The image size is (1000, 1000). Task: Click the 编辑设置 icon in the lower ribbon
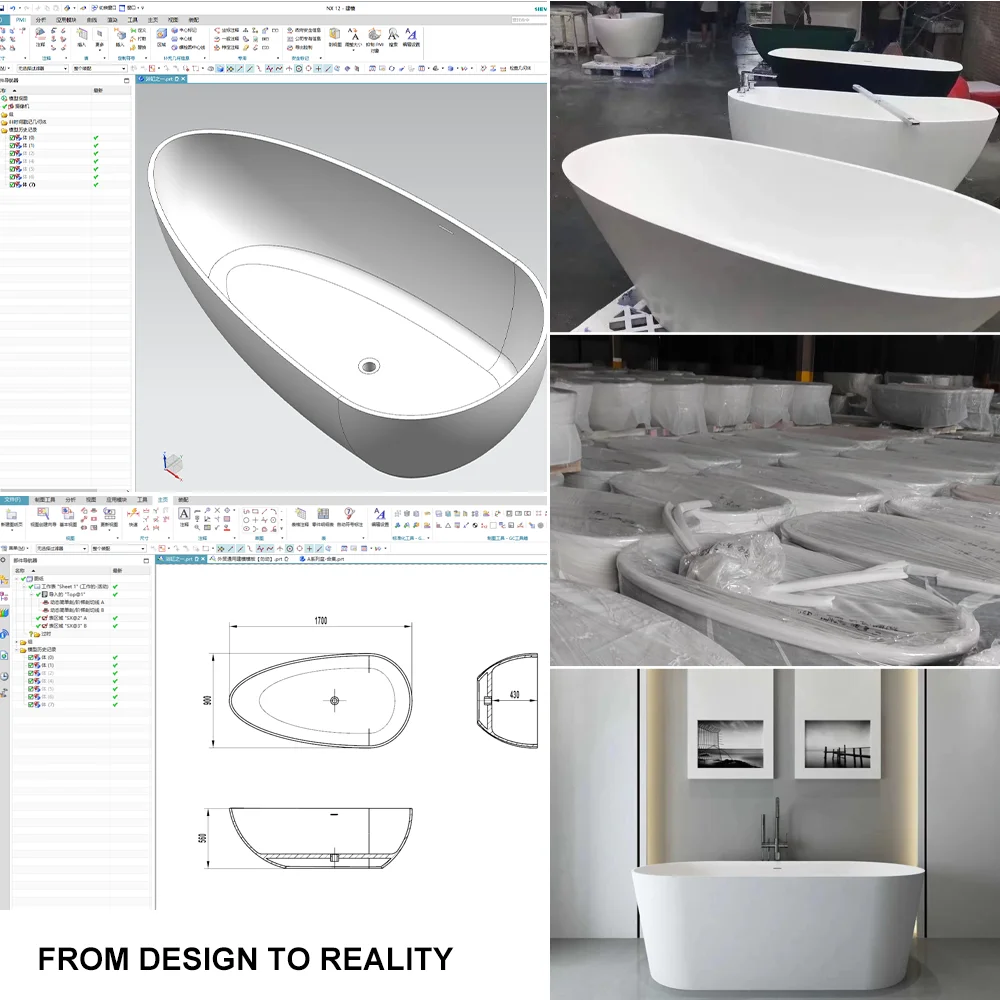coord(381,515)
